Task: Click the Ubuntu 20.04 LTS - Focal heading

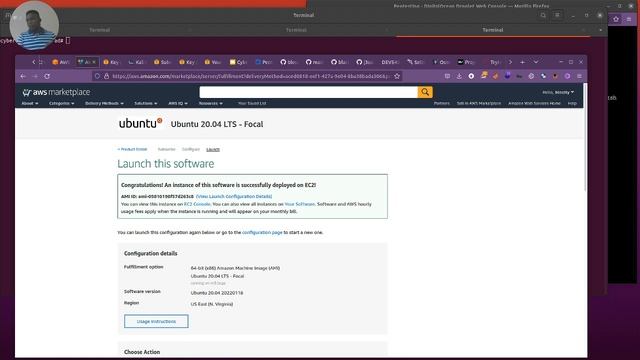Action: (x=217, y=124)
